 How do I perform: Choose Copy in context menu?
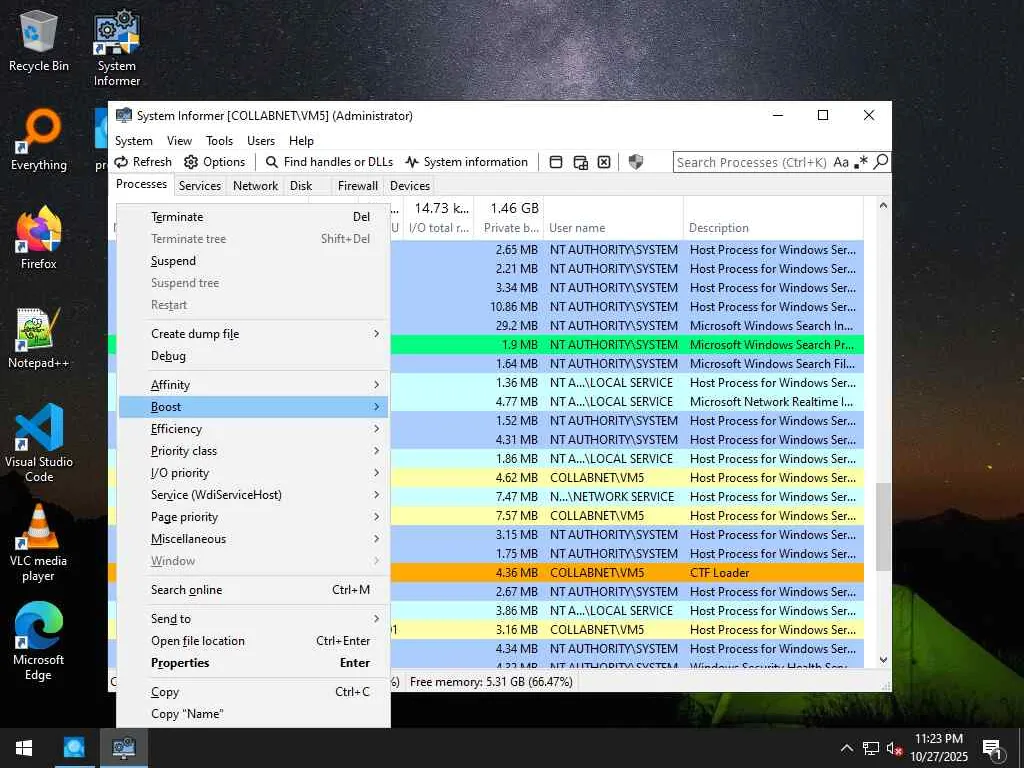click(x=253, y=692)
